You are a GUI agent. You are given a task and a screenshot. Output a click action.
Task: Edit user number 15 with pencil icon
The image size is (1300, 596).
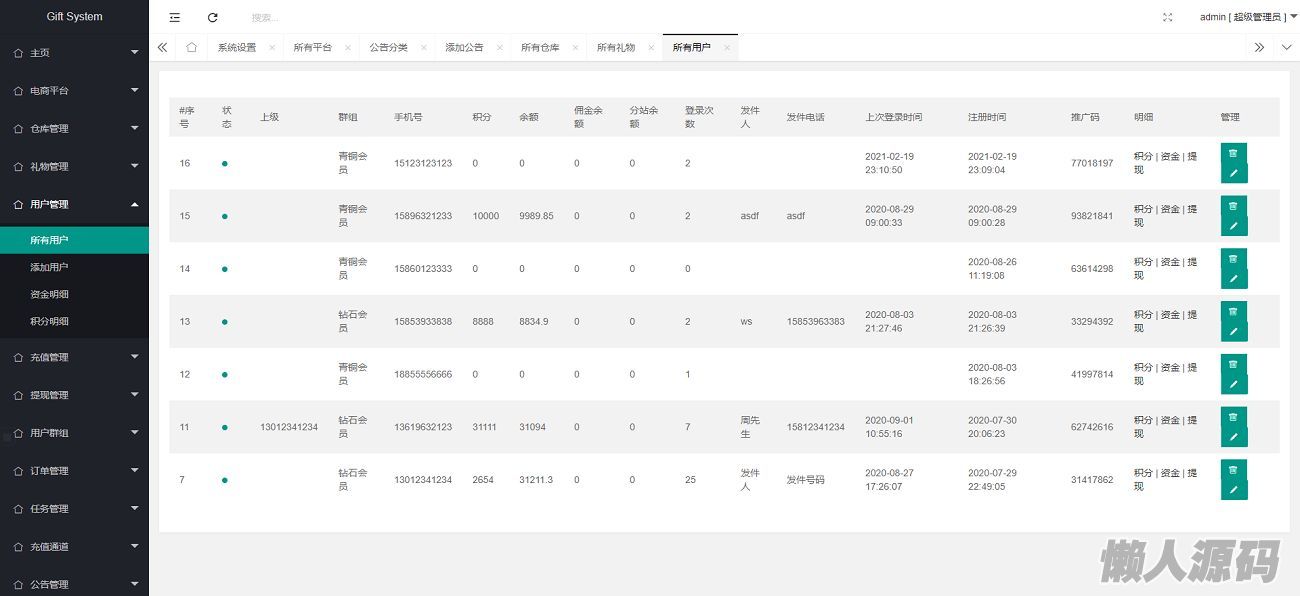[1233, 226]
